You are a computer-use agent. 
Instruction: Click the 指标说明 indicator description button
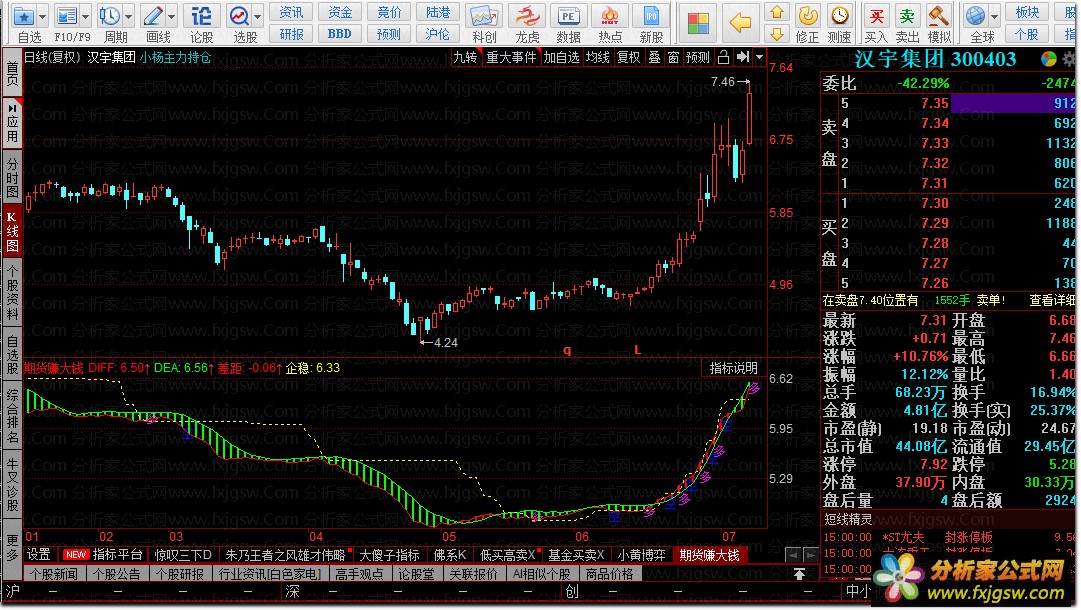point(733,368)
